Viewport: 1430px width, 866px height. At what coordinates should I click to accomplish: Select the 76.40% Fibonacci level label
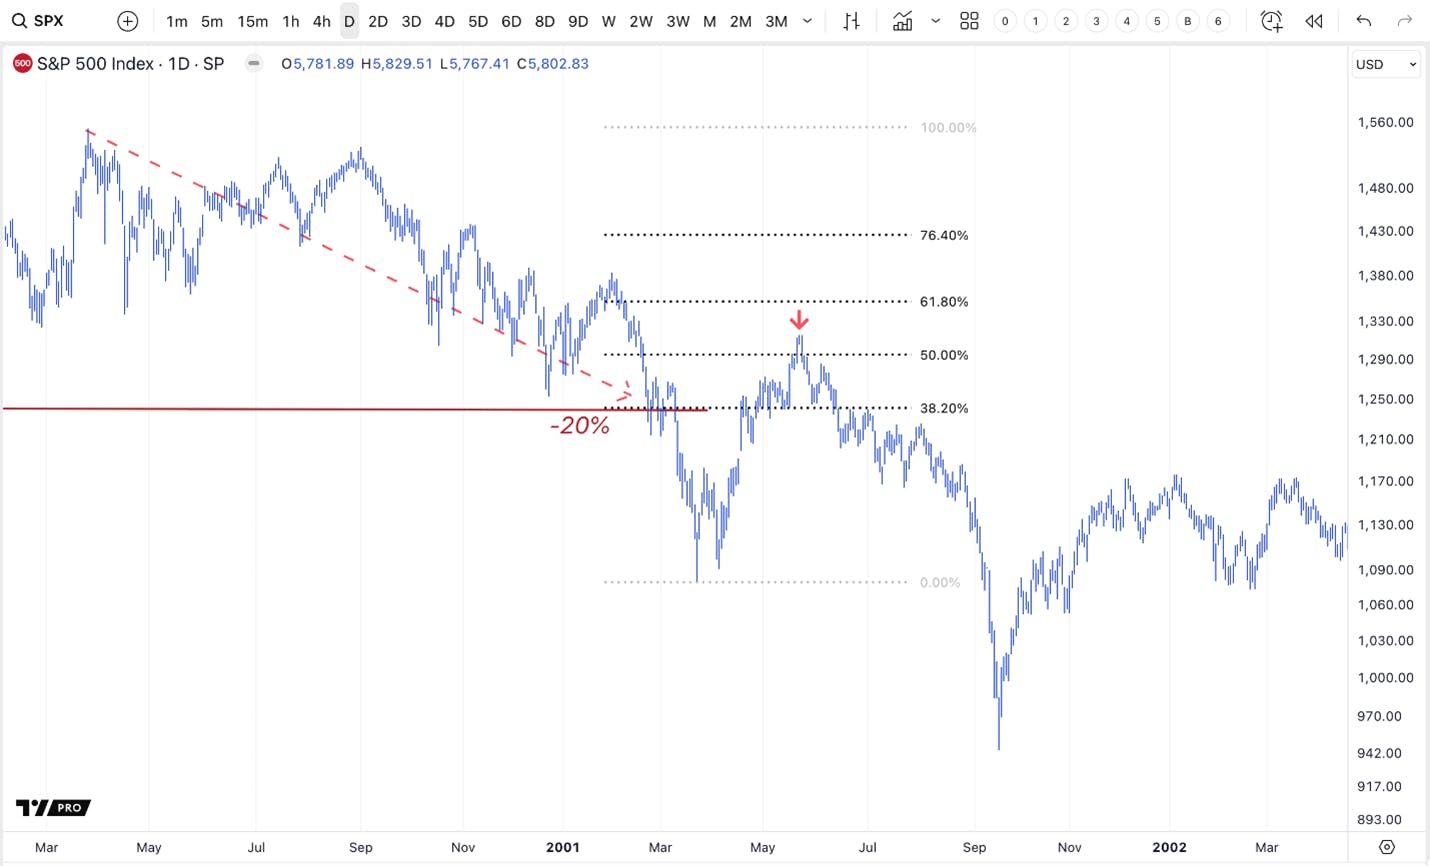click(944, 235)
